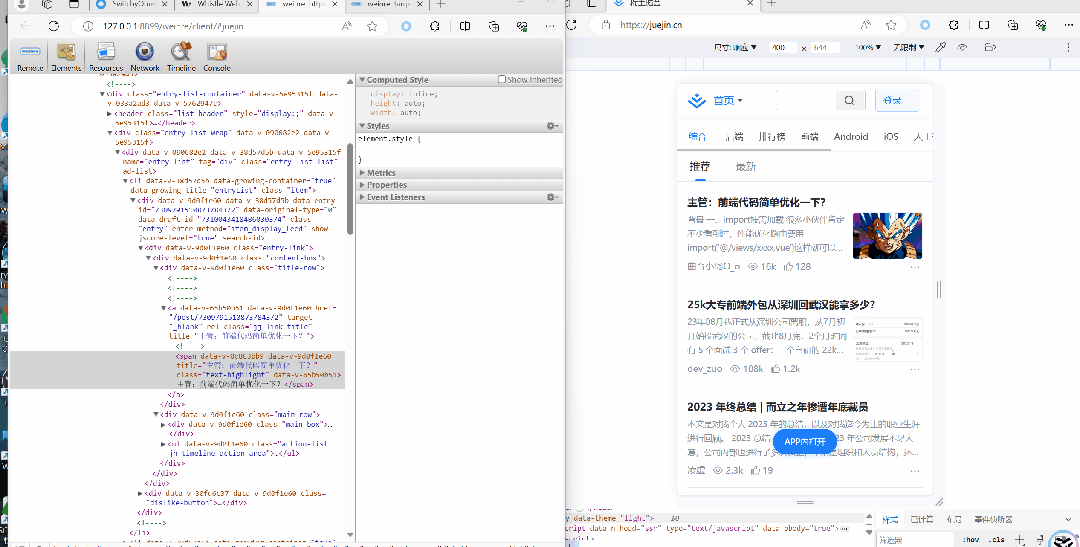The height and width of the screenshot is (547, 1080).
Task: Click APP内打开 floating button
Action: tap(804, 442)
